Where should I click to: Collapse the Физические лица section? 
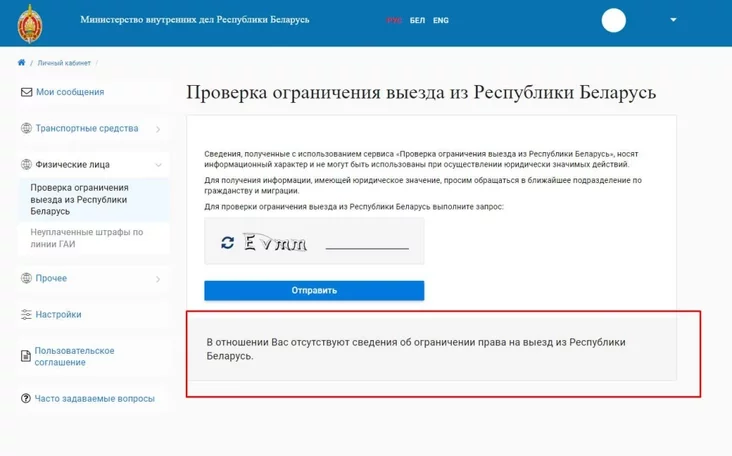pyautogui.click(x=158, y=165)
